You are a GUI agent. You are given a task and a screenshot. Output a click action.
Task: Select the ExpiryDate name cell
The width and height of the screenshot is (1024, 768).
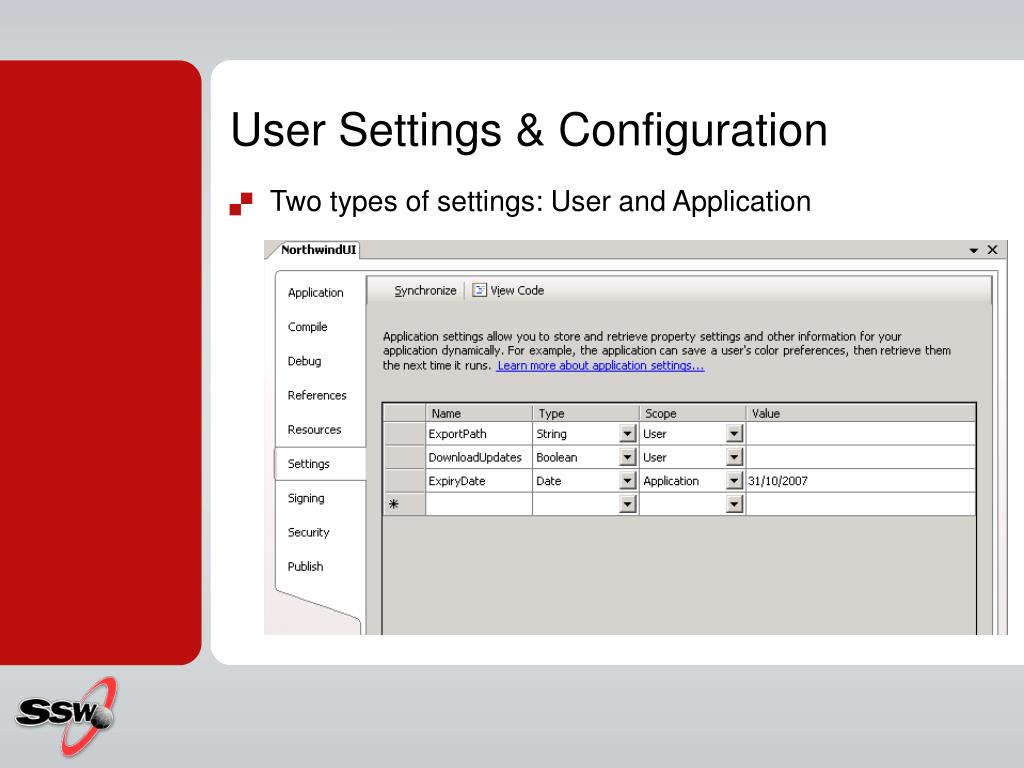coord(479,481)
